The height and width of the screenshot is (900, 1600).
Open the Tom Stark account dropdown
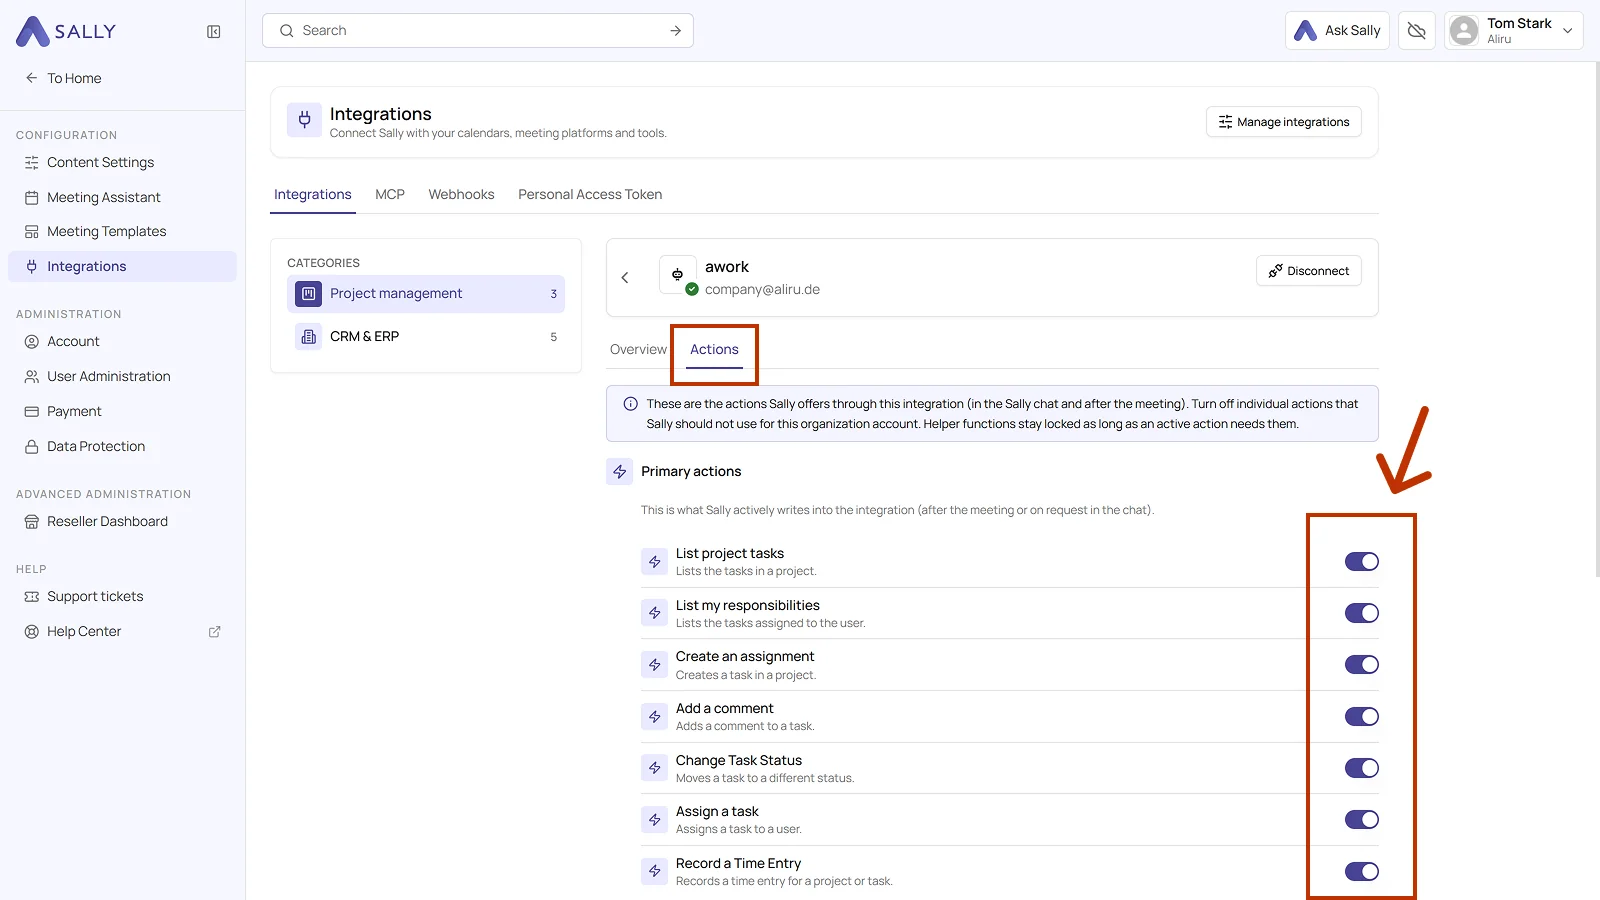(x=1513, y=31)
